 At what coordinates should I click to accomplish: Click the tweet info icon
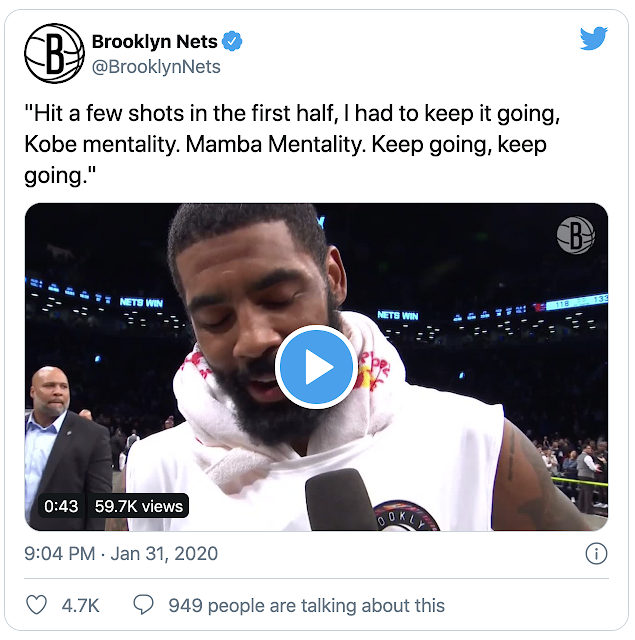pyautogui.click(x=596, y=554)
